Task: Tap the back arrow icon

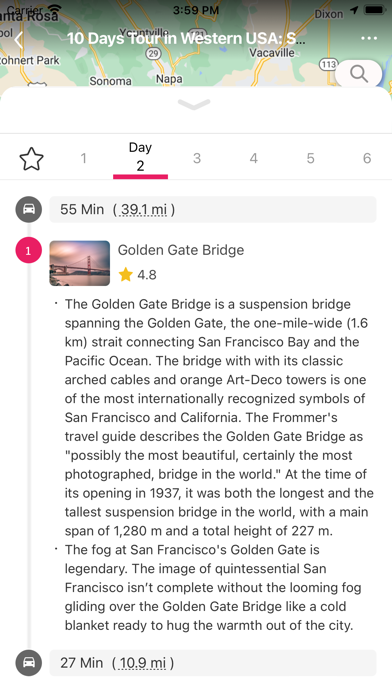Action: [x=19, y=40]
